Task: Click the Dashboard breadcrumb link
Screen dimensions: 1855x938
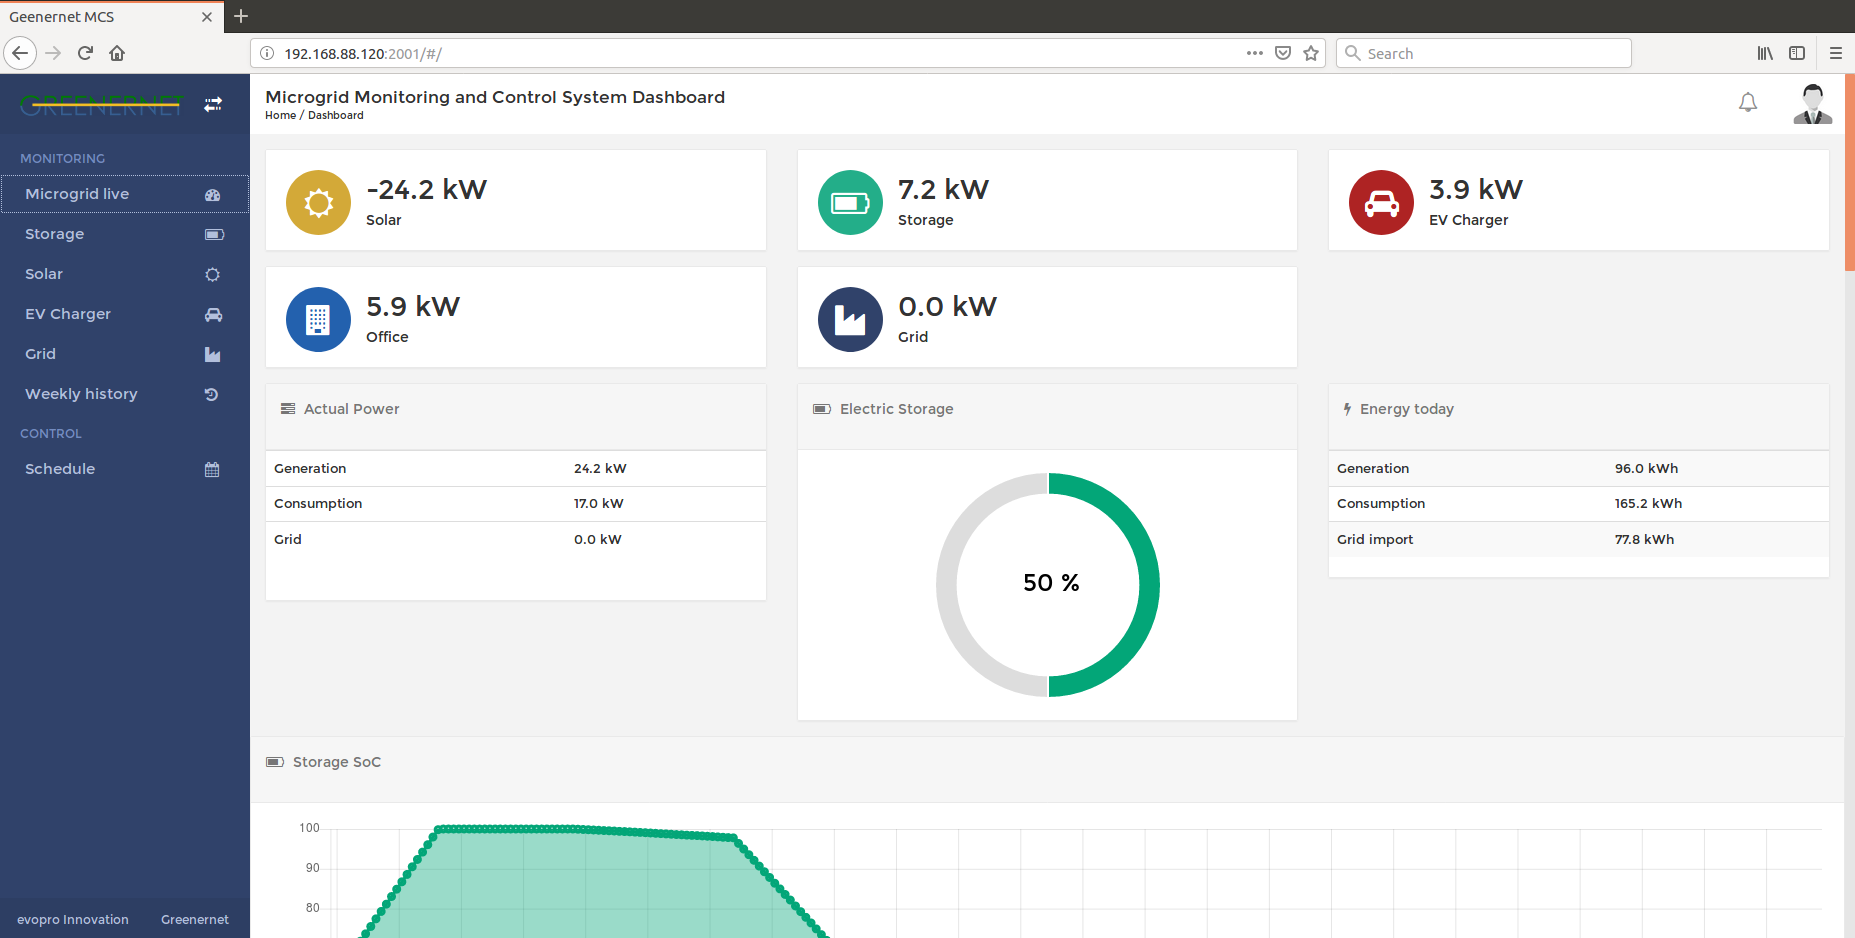Action: [x=335, y=116]
